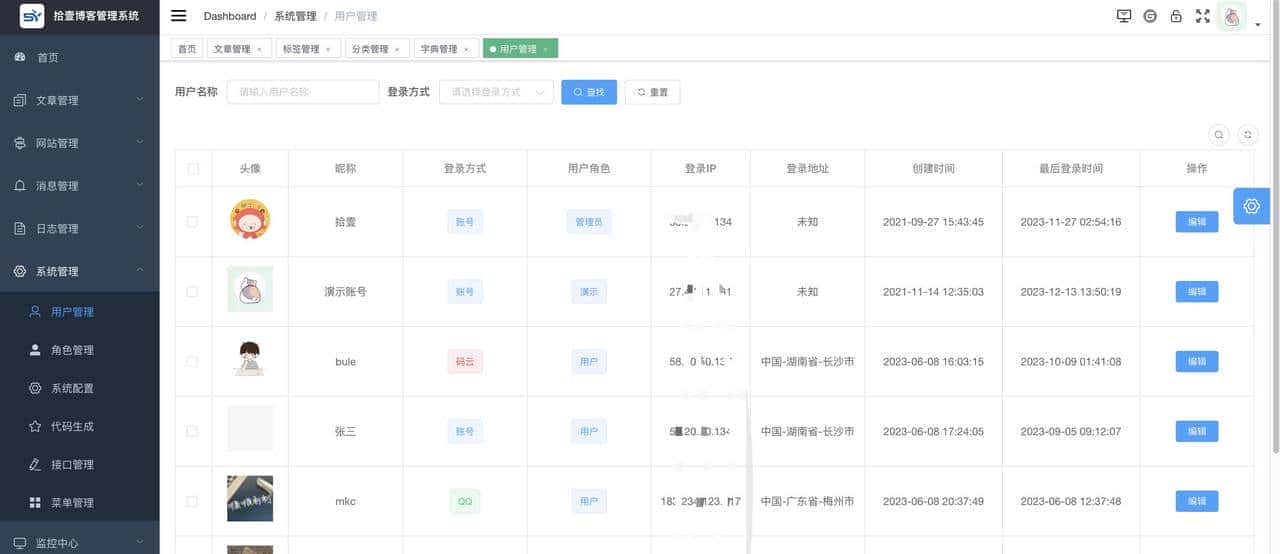Click the SY logo in sidebar header

tap(32, 16)
